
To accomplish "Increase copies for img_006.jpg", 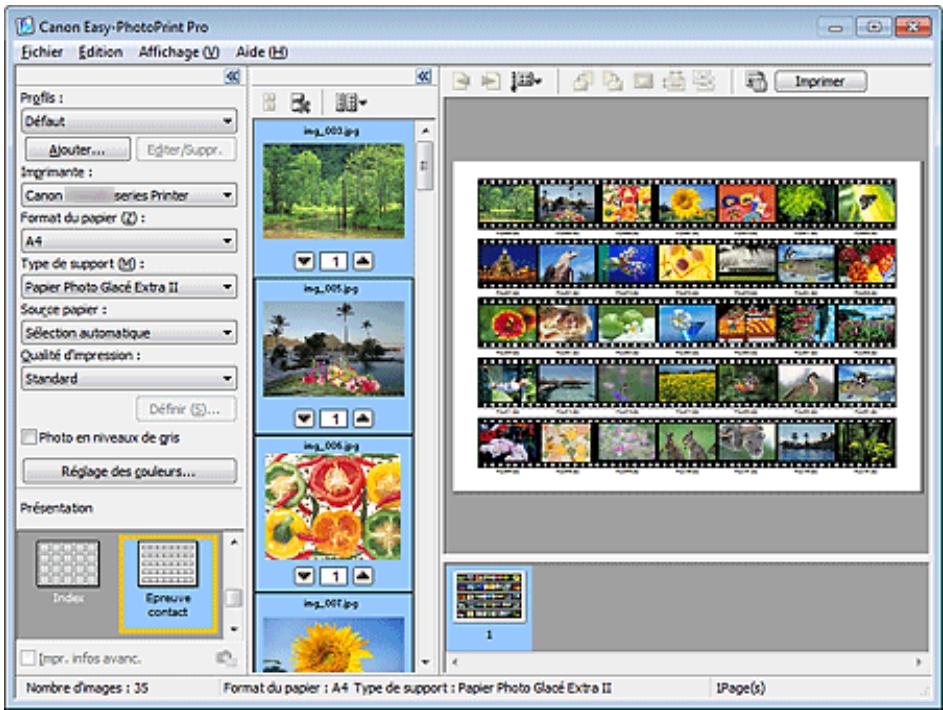I will pos(363,576).
